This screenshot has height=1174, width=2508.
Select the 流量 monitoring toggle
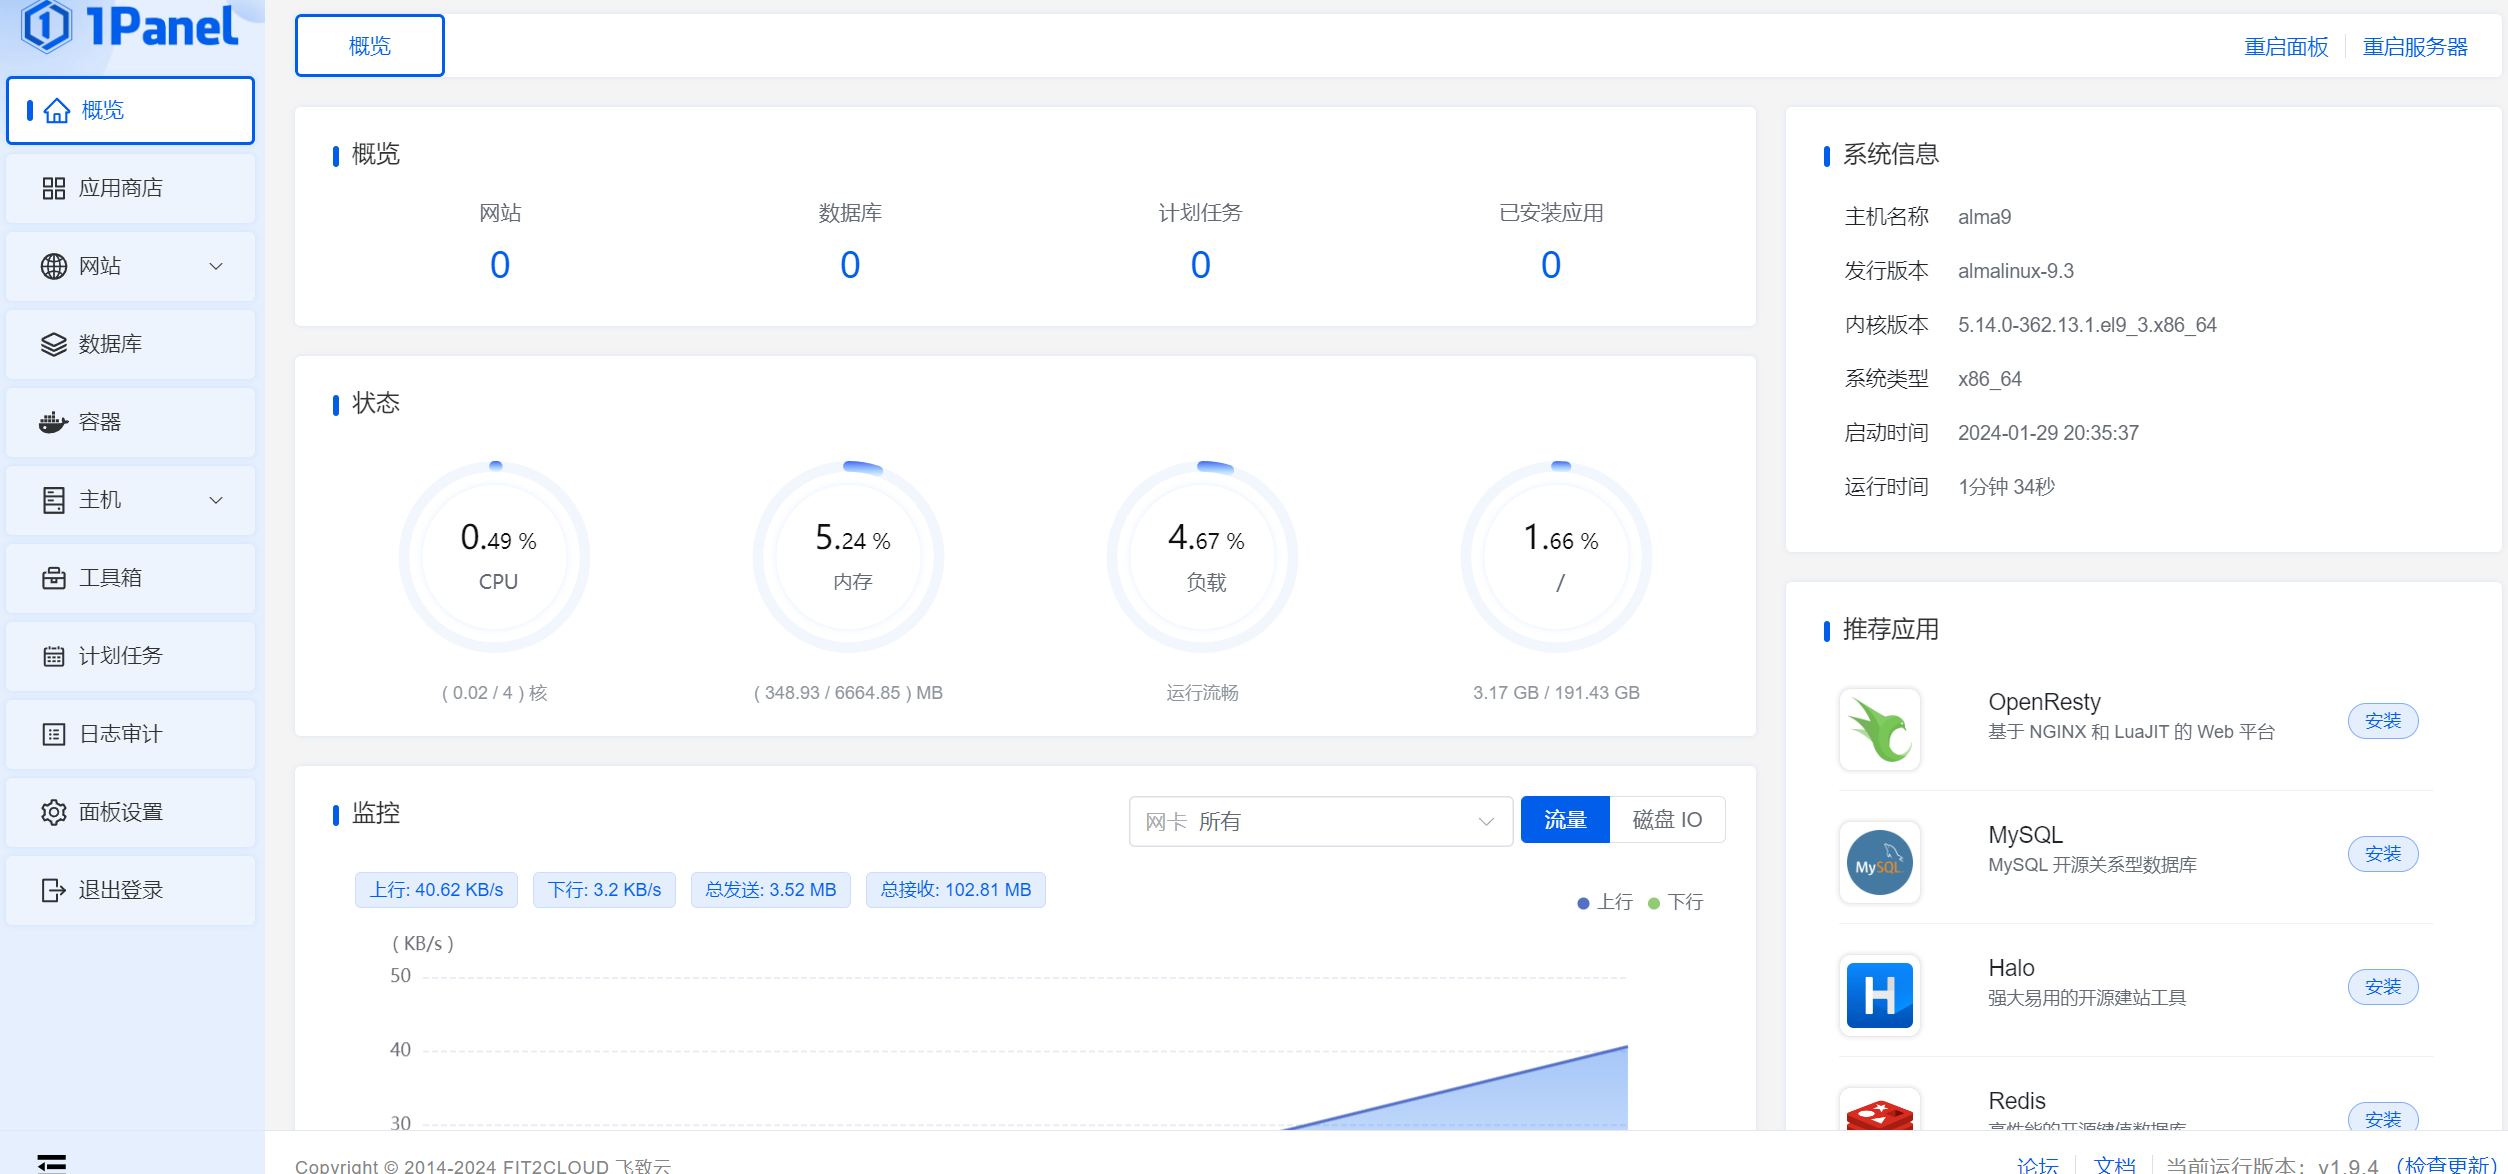click(1565, 820)
